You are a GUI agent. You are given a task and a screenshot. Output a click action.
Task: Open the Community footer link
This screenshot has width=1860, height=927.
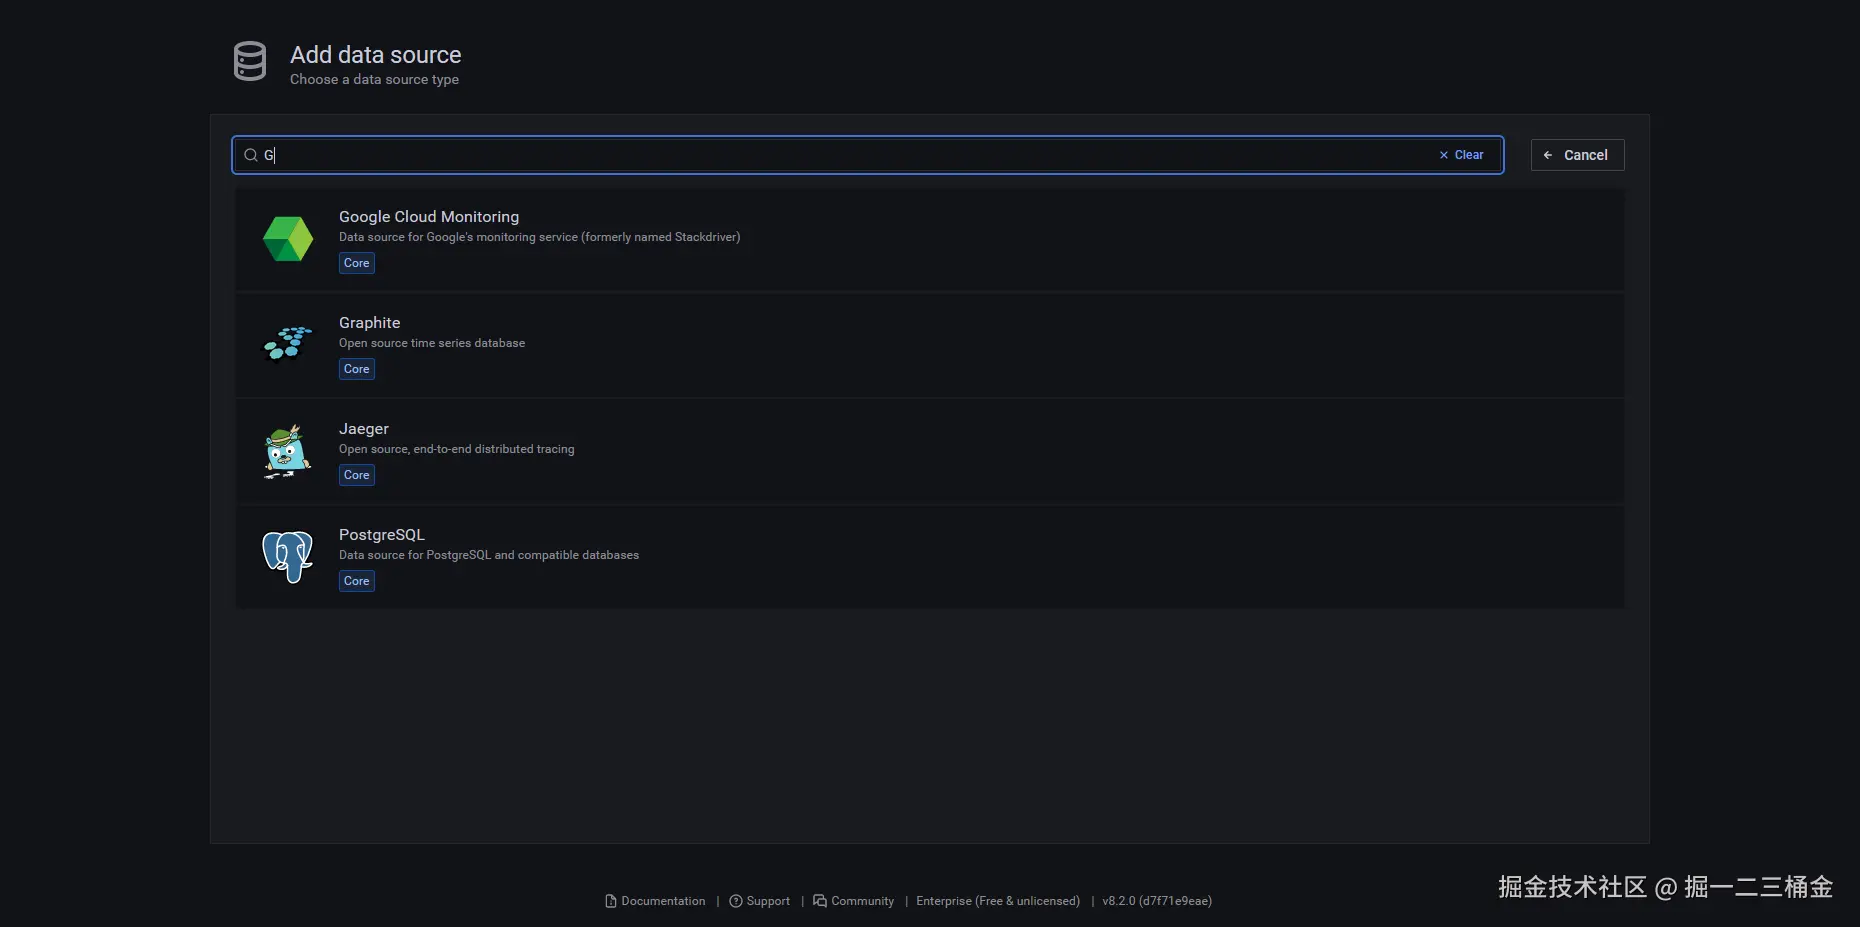(854, 901)
